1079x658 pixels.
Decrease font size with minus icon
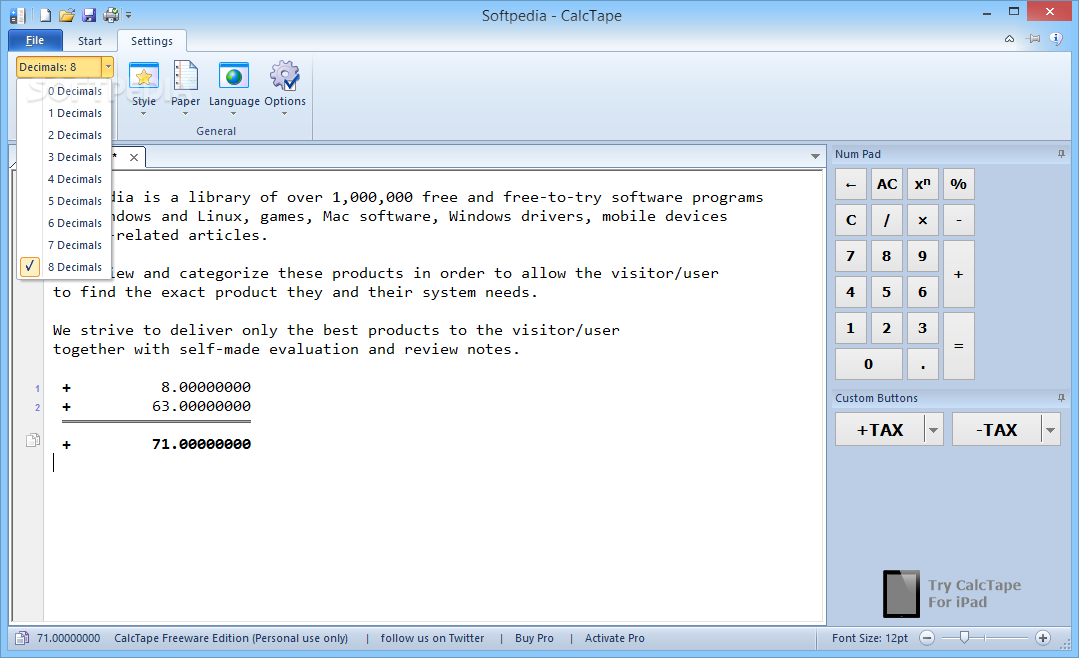[927, 638]
